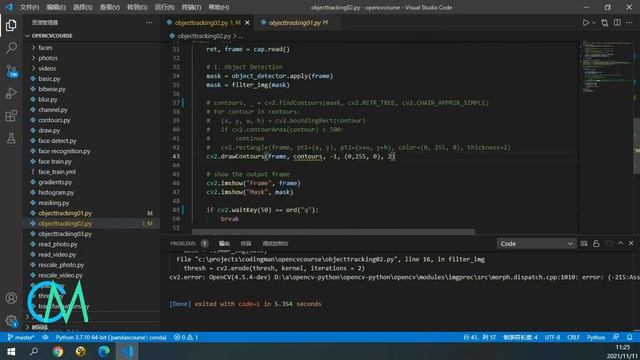Change Python language mode in status bar
Screen dimensions: 640x360
click(596, 337)
